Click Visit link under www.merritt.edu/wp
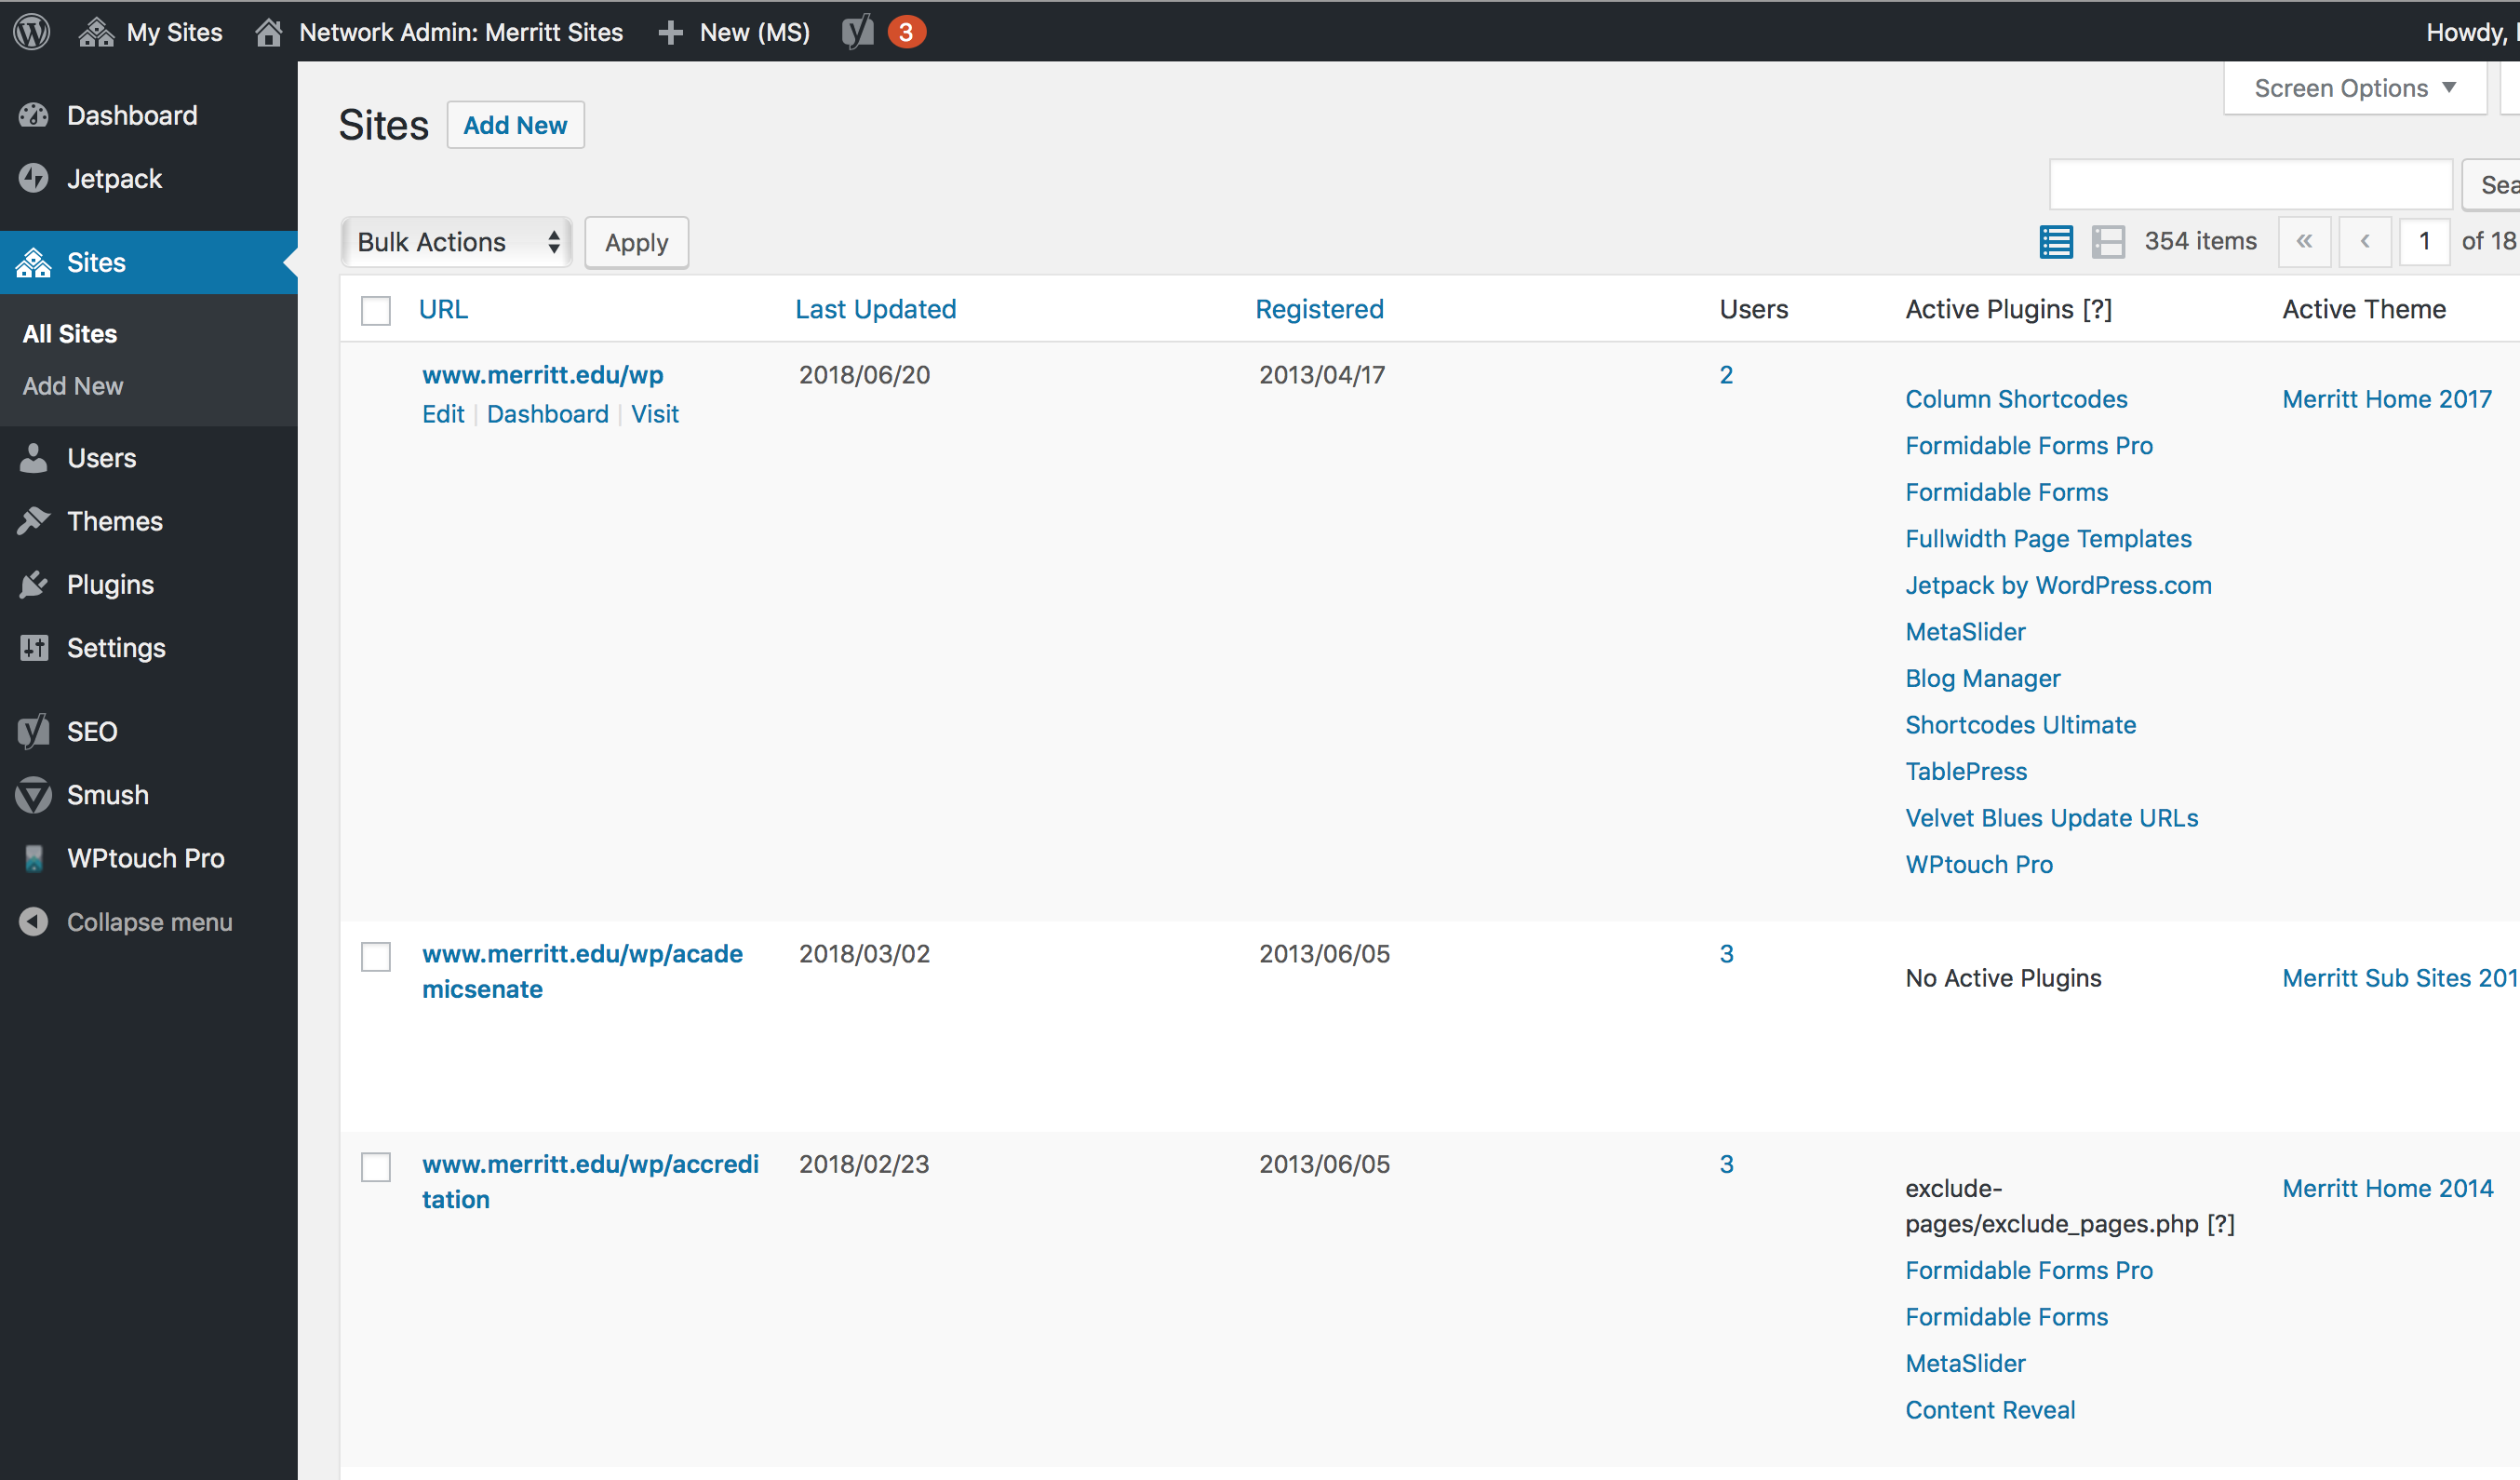 (655, 414)
